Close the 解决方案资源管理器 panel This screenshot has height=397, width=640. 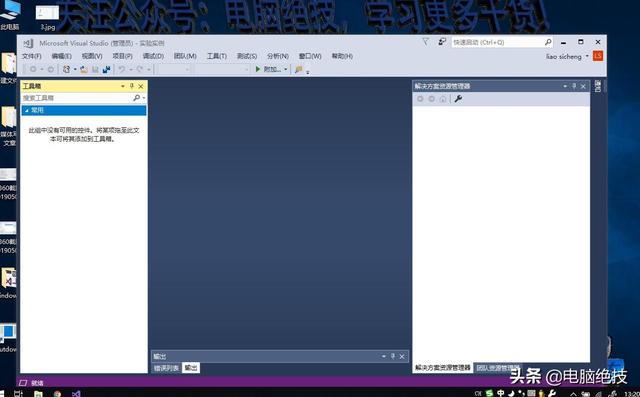(x=583, y=86)
